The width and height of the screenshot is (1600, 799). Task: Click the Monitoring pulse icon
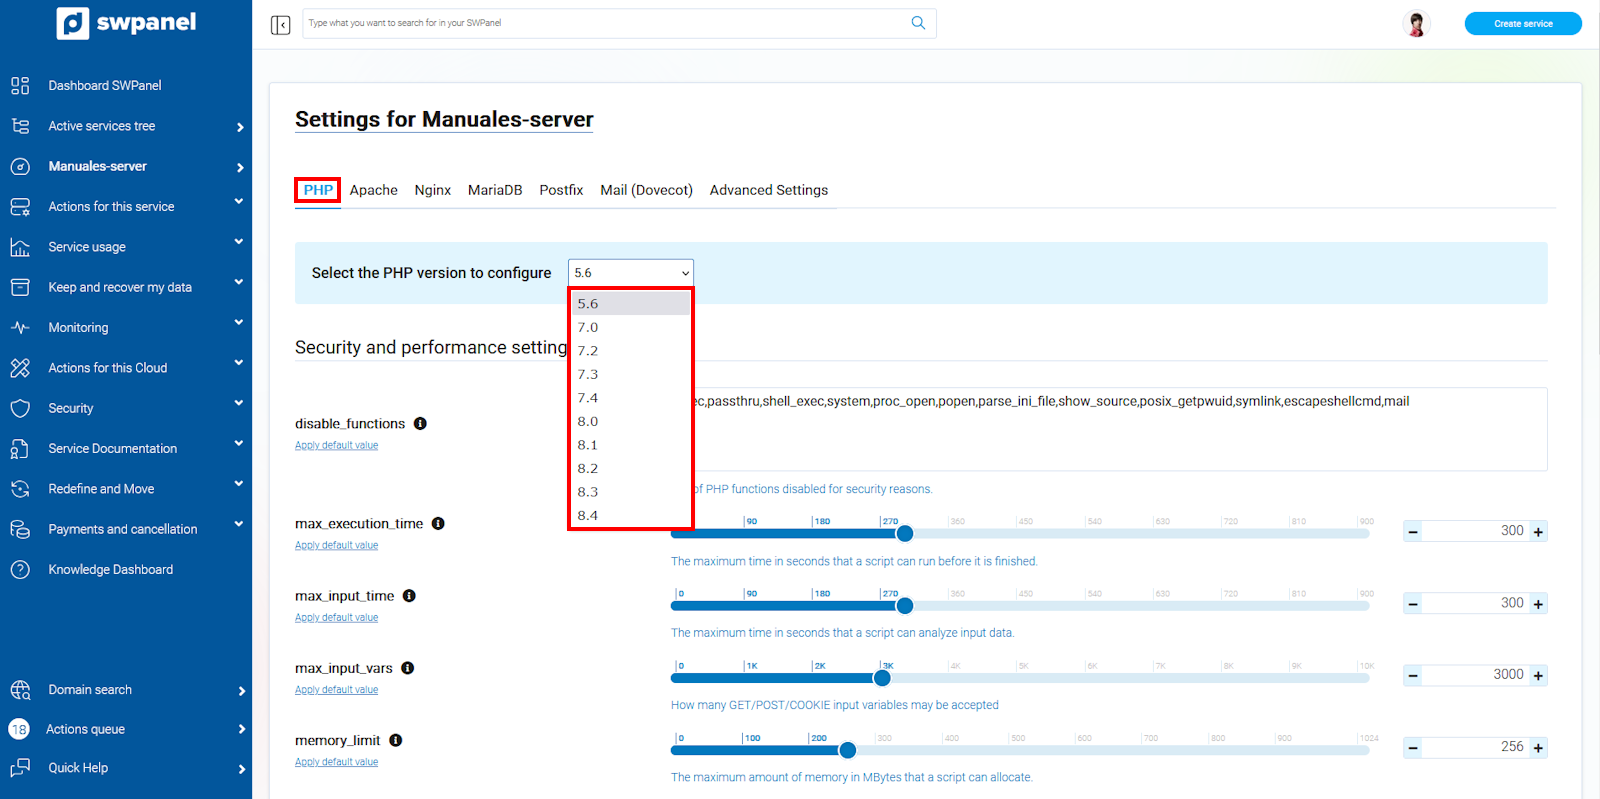(x=20, y=328)
